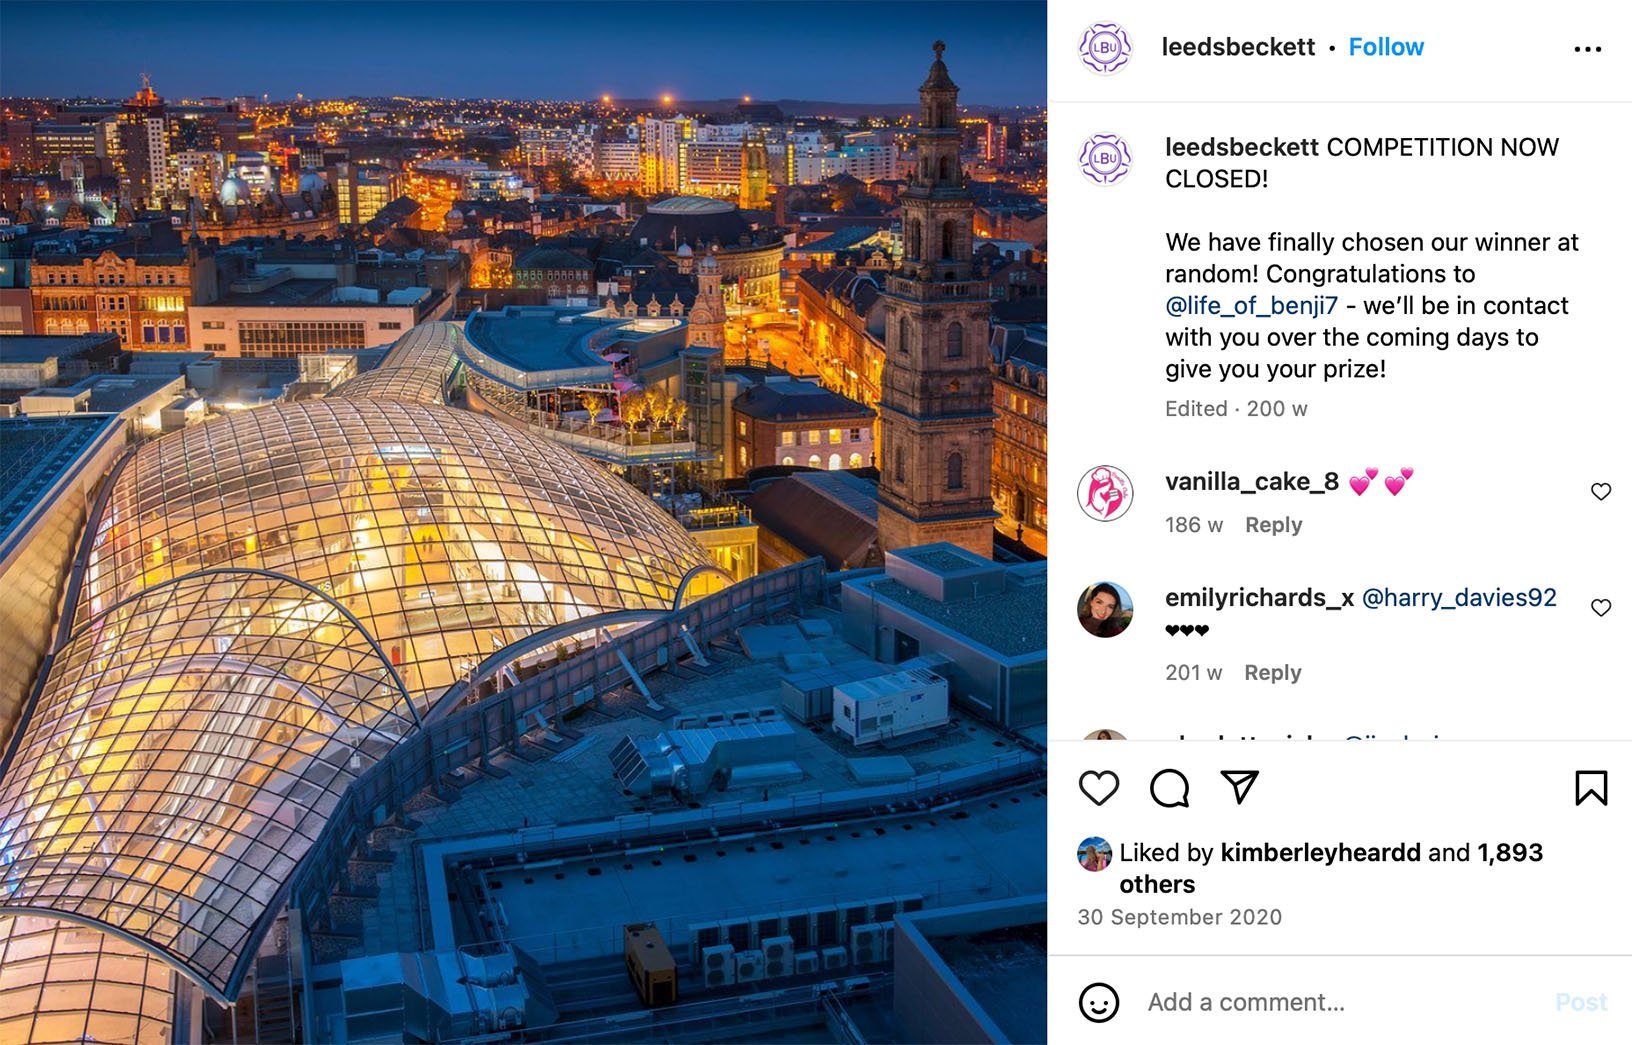
Task: Open the @harry_davies92 mention
Action: point(1459,597)
